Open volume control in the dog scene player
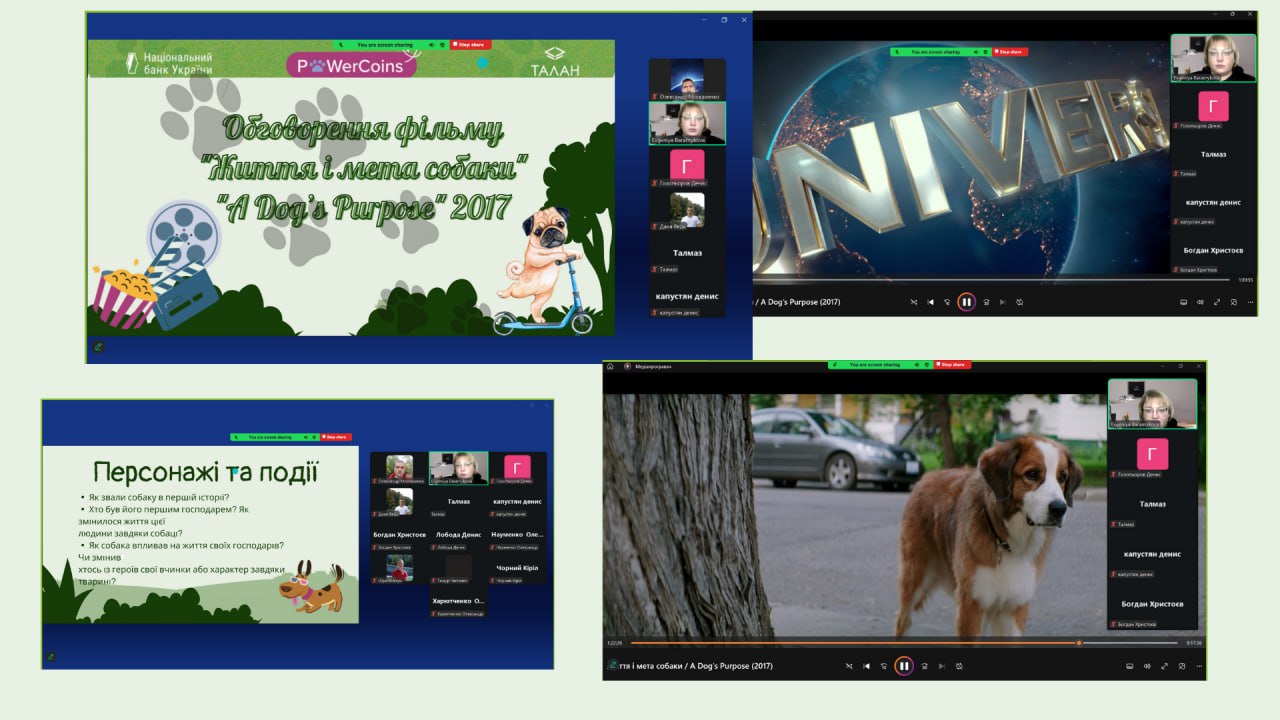The height and width of the screenshot is (720, 1280). click(x=1146, y=666)
